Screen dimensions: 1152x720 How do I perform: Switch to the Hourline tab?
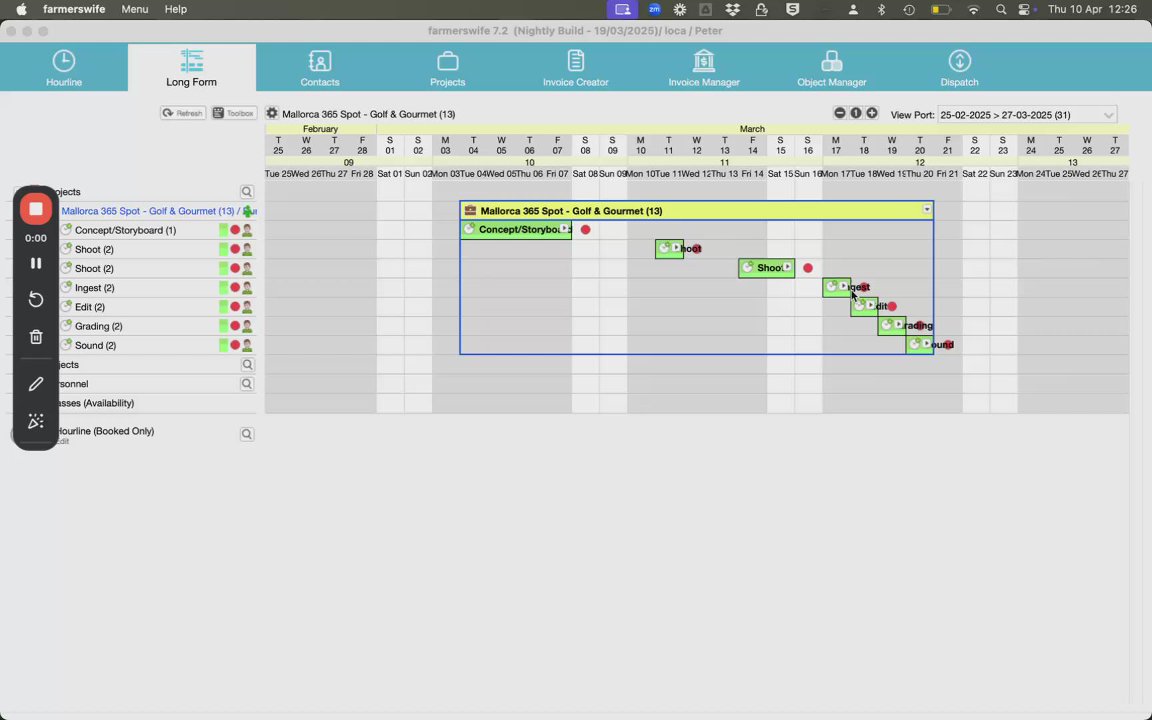pyautogui.click(x=64, y=68)
